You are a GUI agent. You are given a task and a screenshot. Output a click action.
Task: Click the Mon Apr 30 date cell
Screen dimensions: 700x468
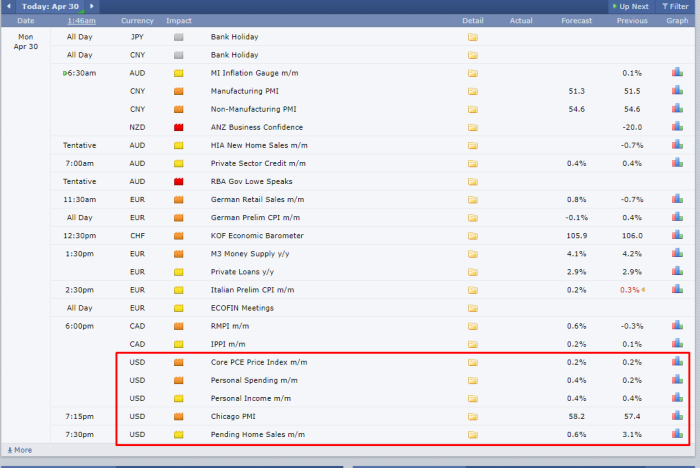25,42
